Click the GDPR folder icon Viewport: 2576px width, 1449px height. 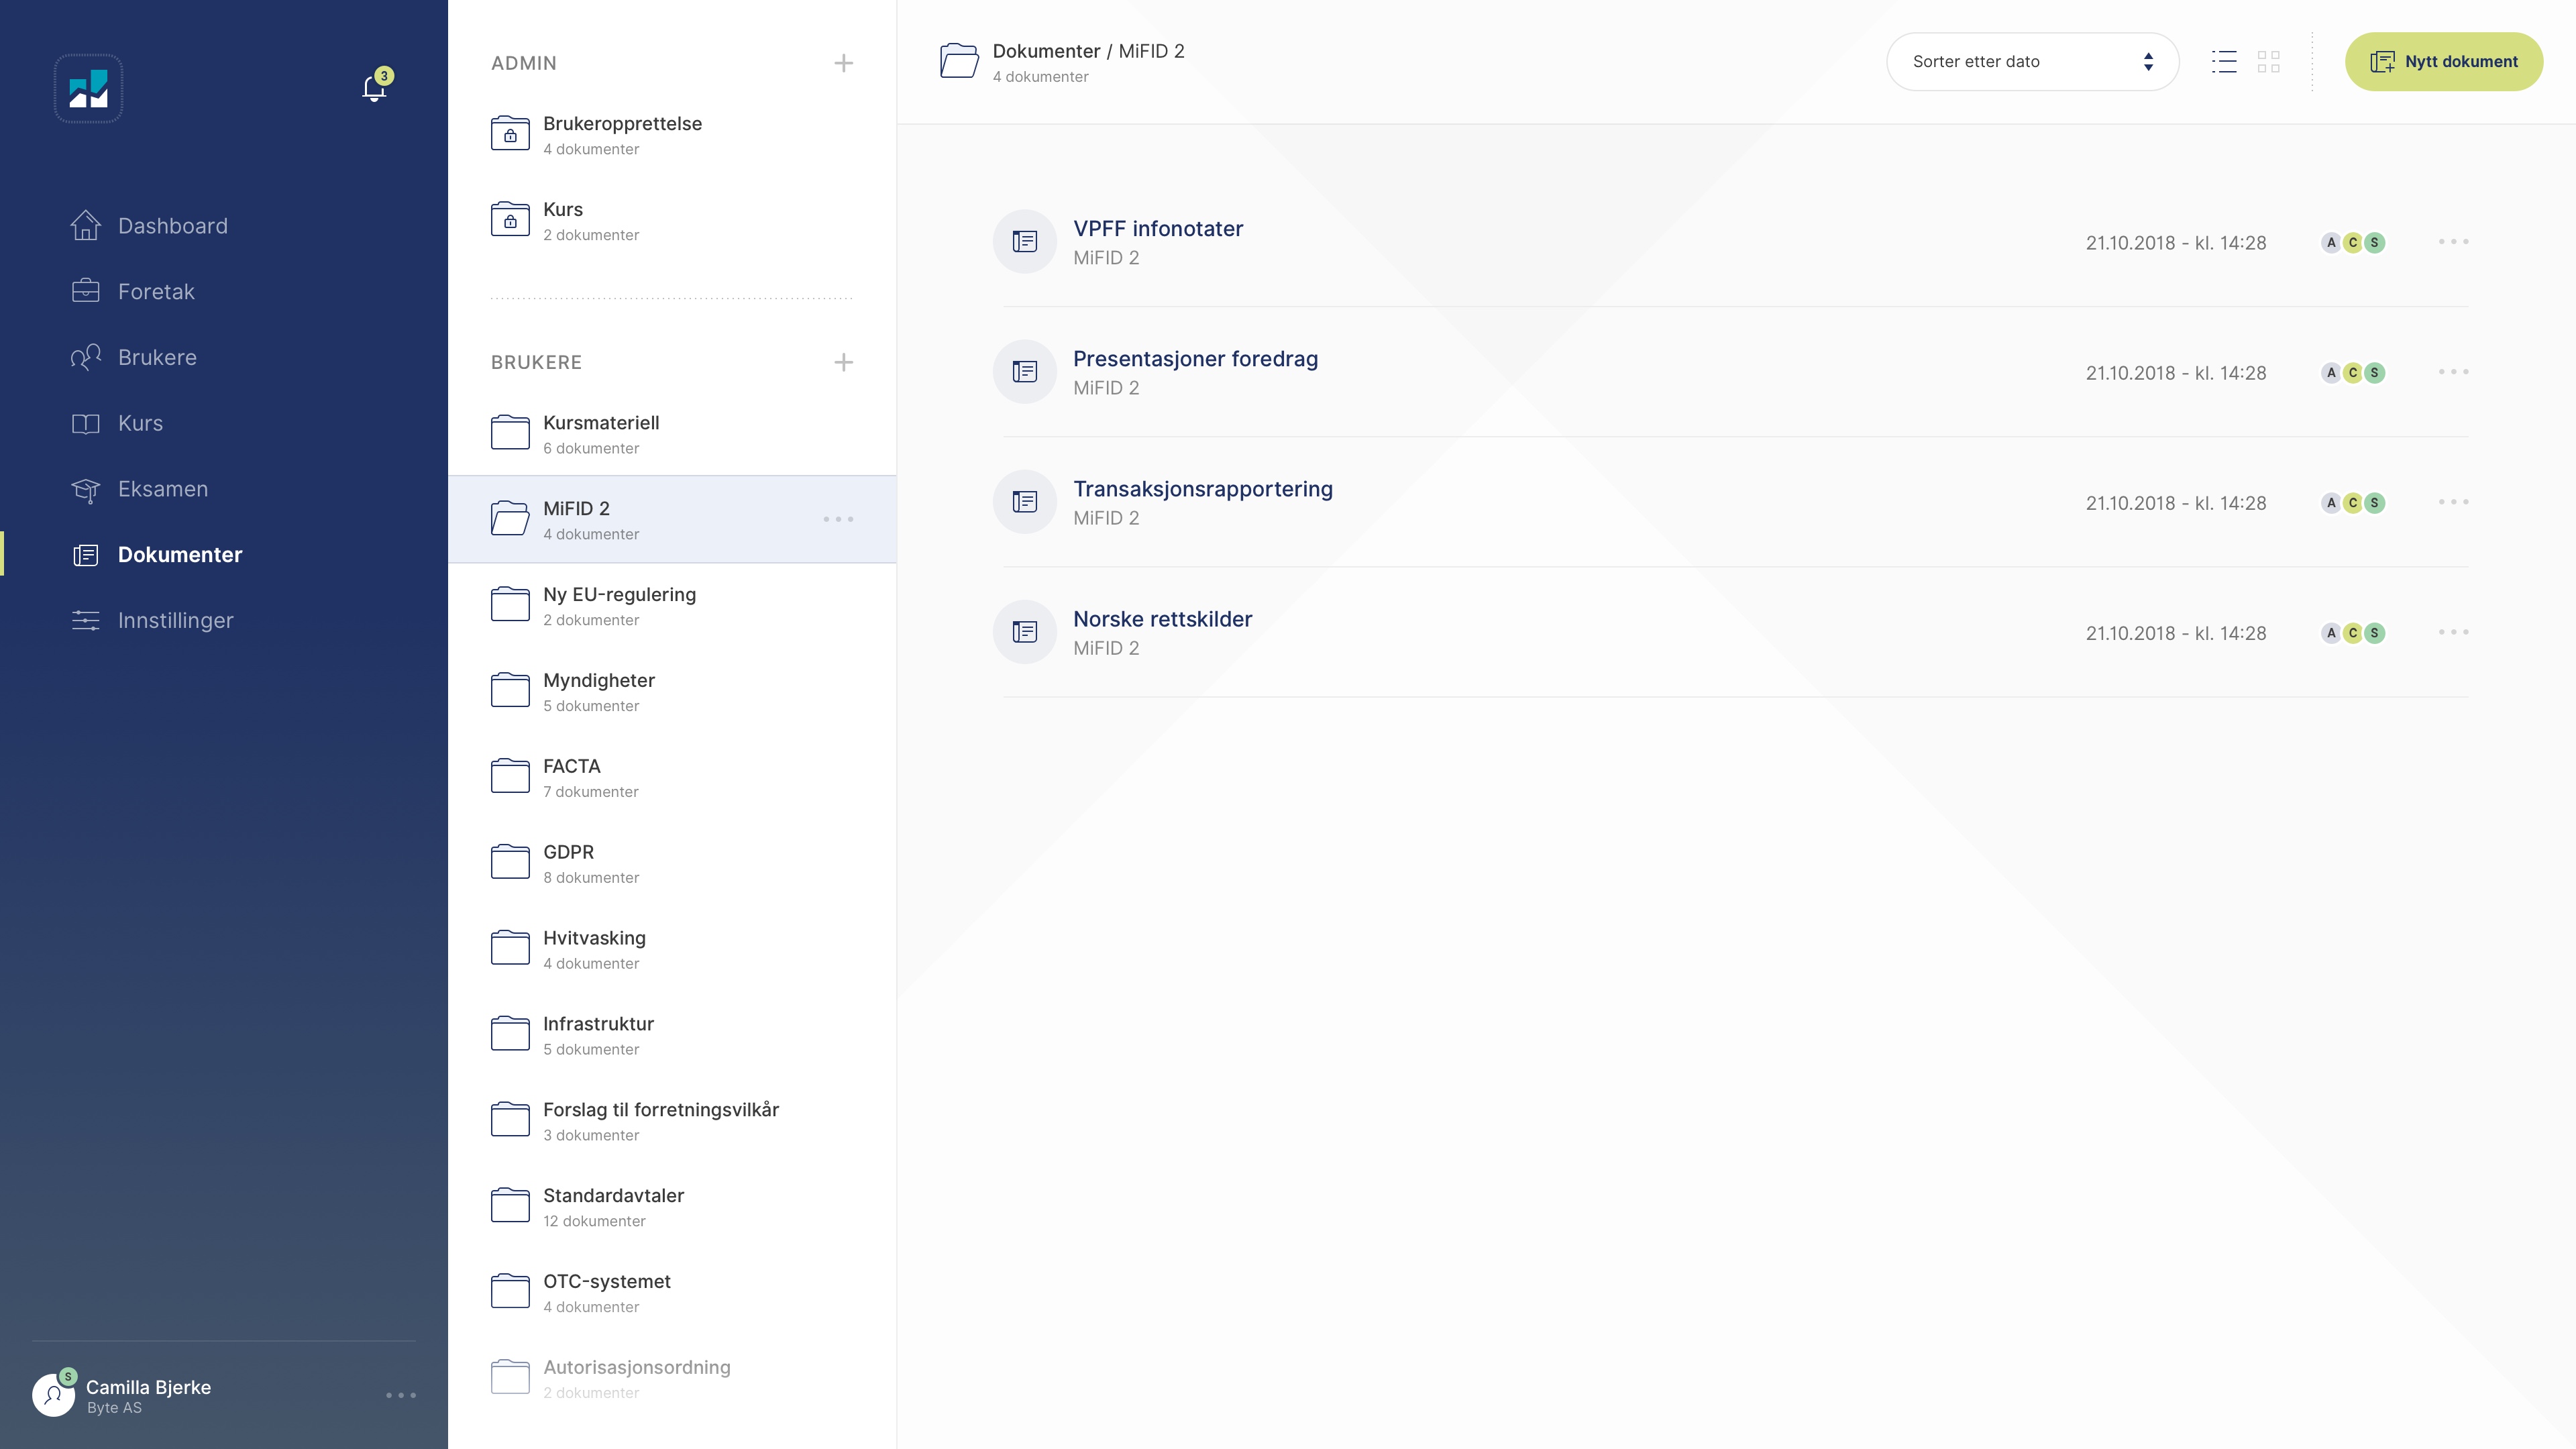pos(510,862)
